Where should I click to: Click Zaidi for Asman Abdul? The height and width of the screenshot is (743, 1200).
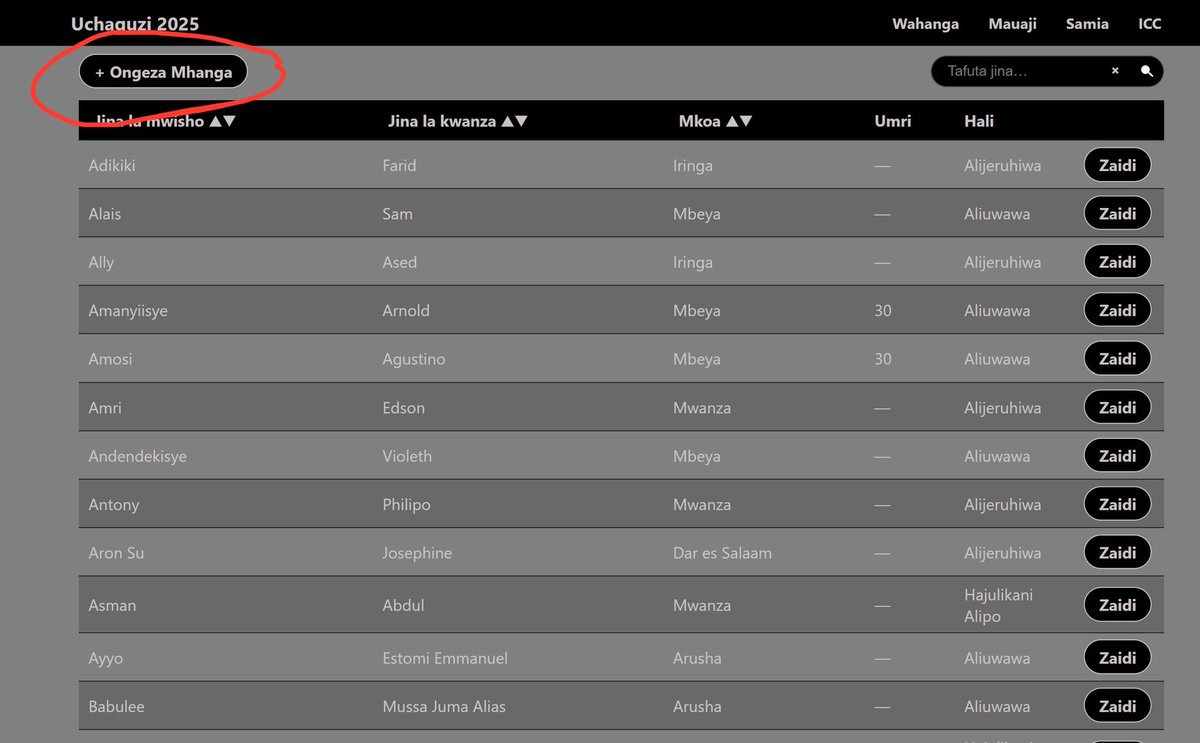1117,605
